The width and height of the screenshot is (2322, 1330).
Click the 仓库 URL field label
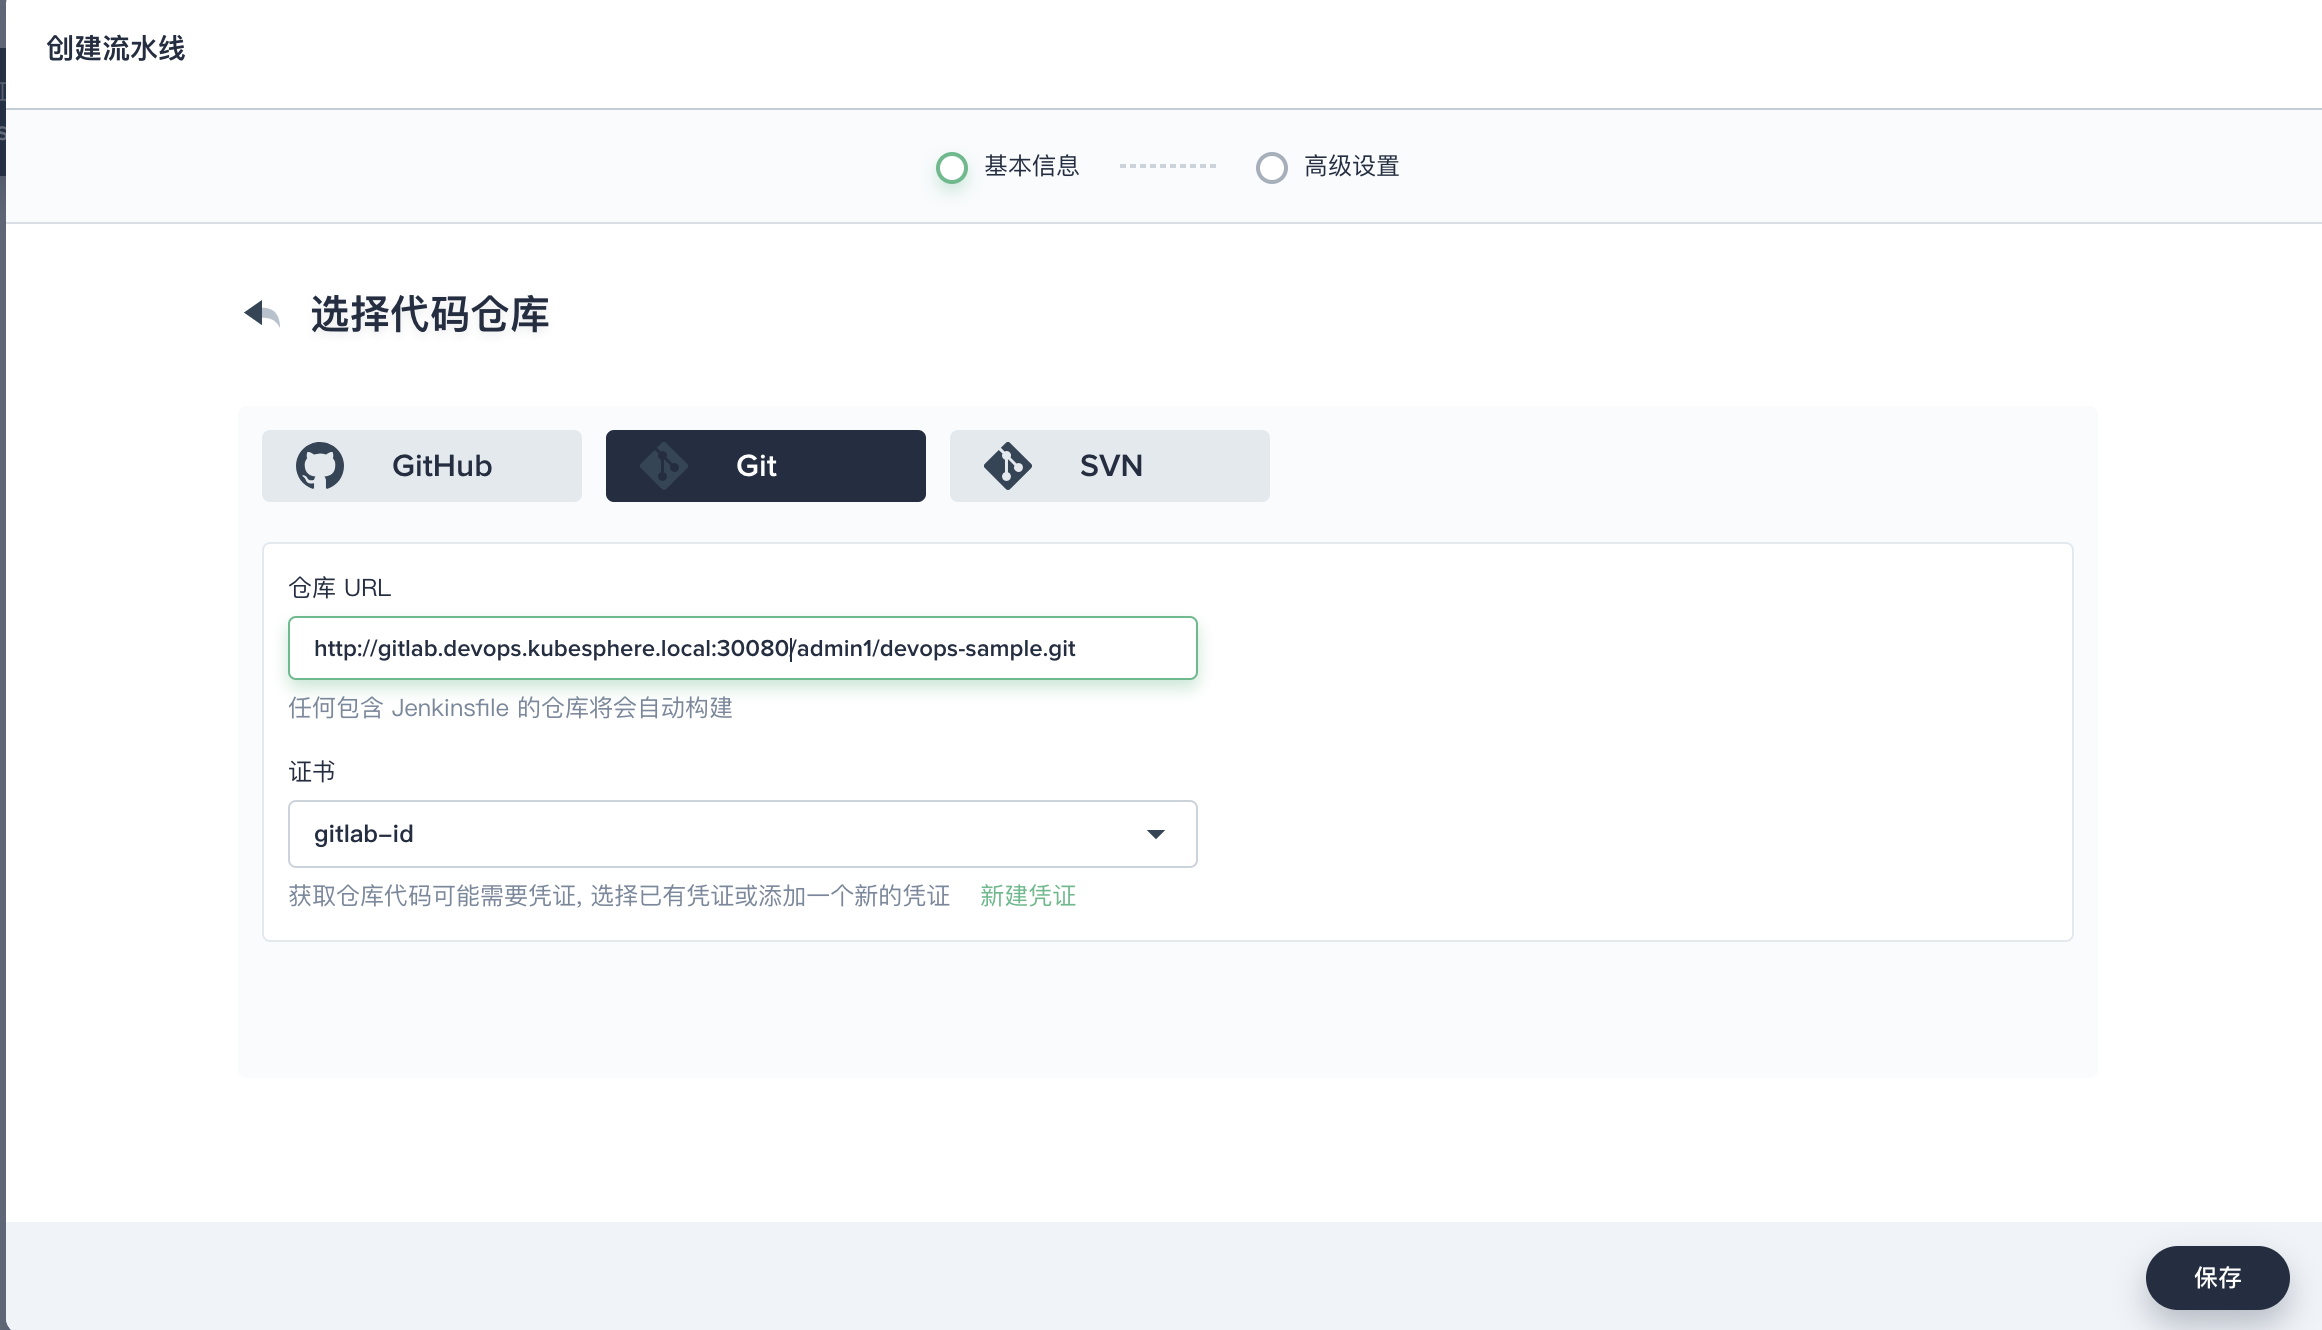(340, 588)
